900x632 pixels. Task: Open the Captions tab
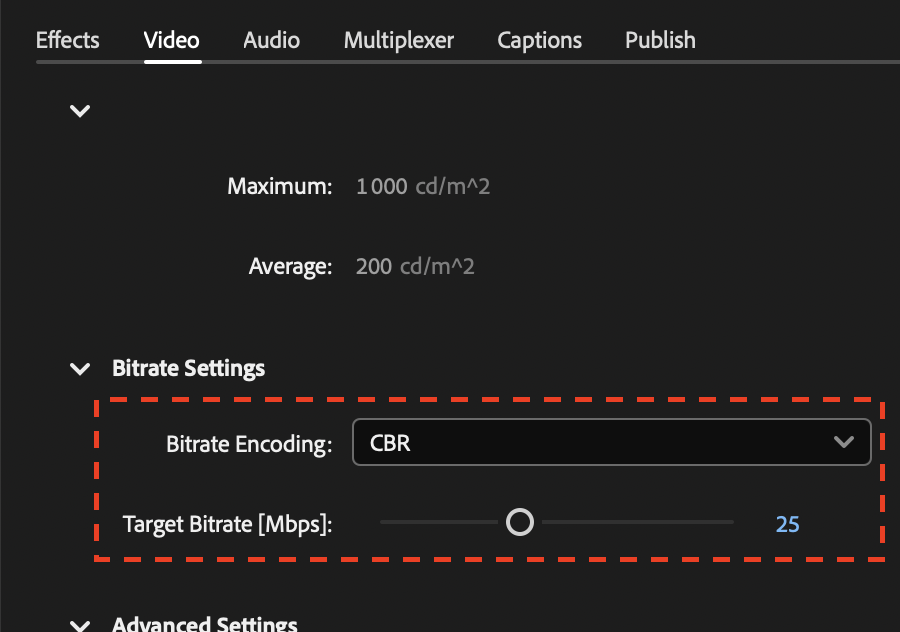click(x=539, y=40)
